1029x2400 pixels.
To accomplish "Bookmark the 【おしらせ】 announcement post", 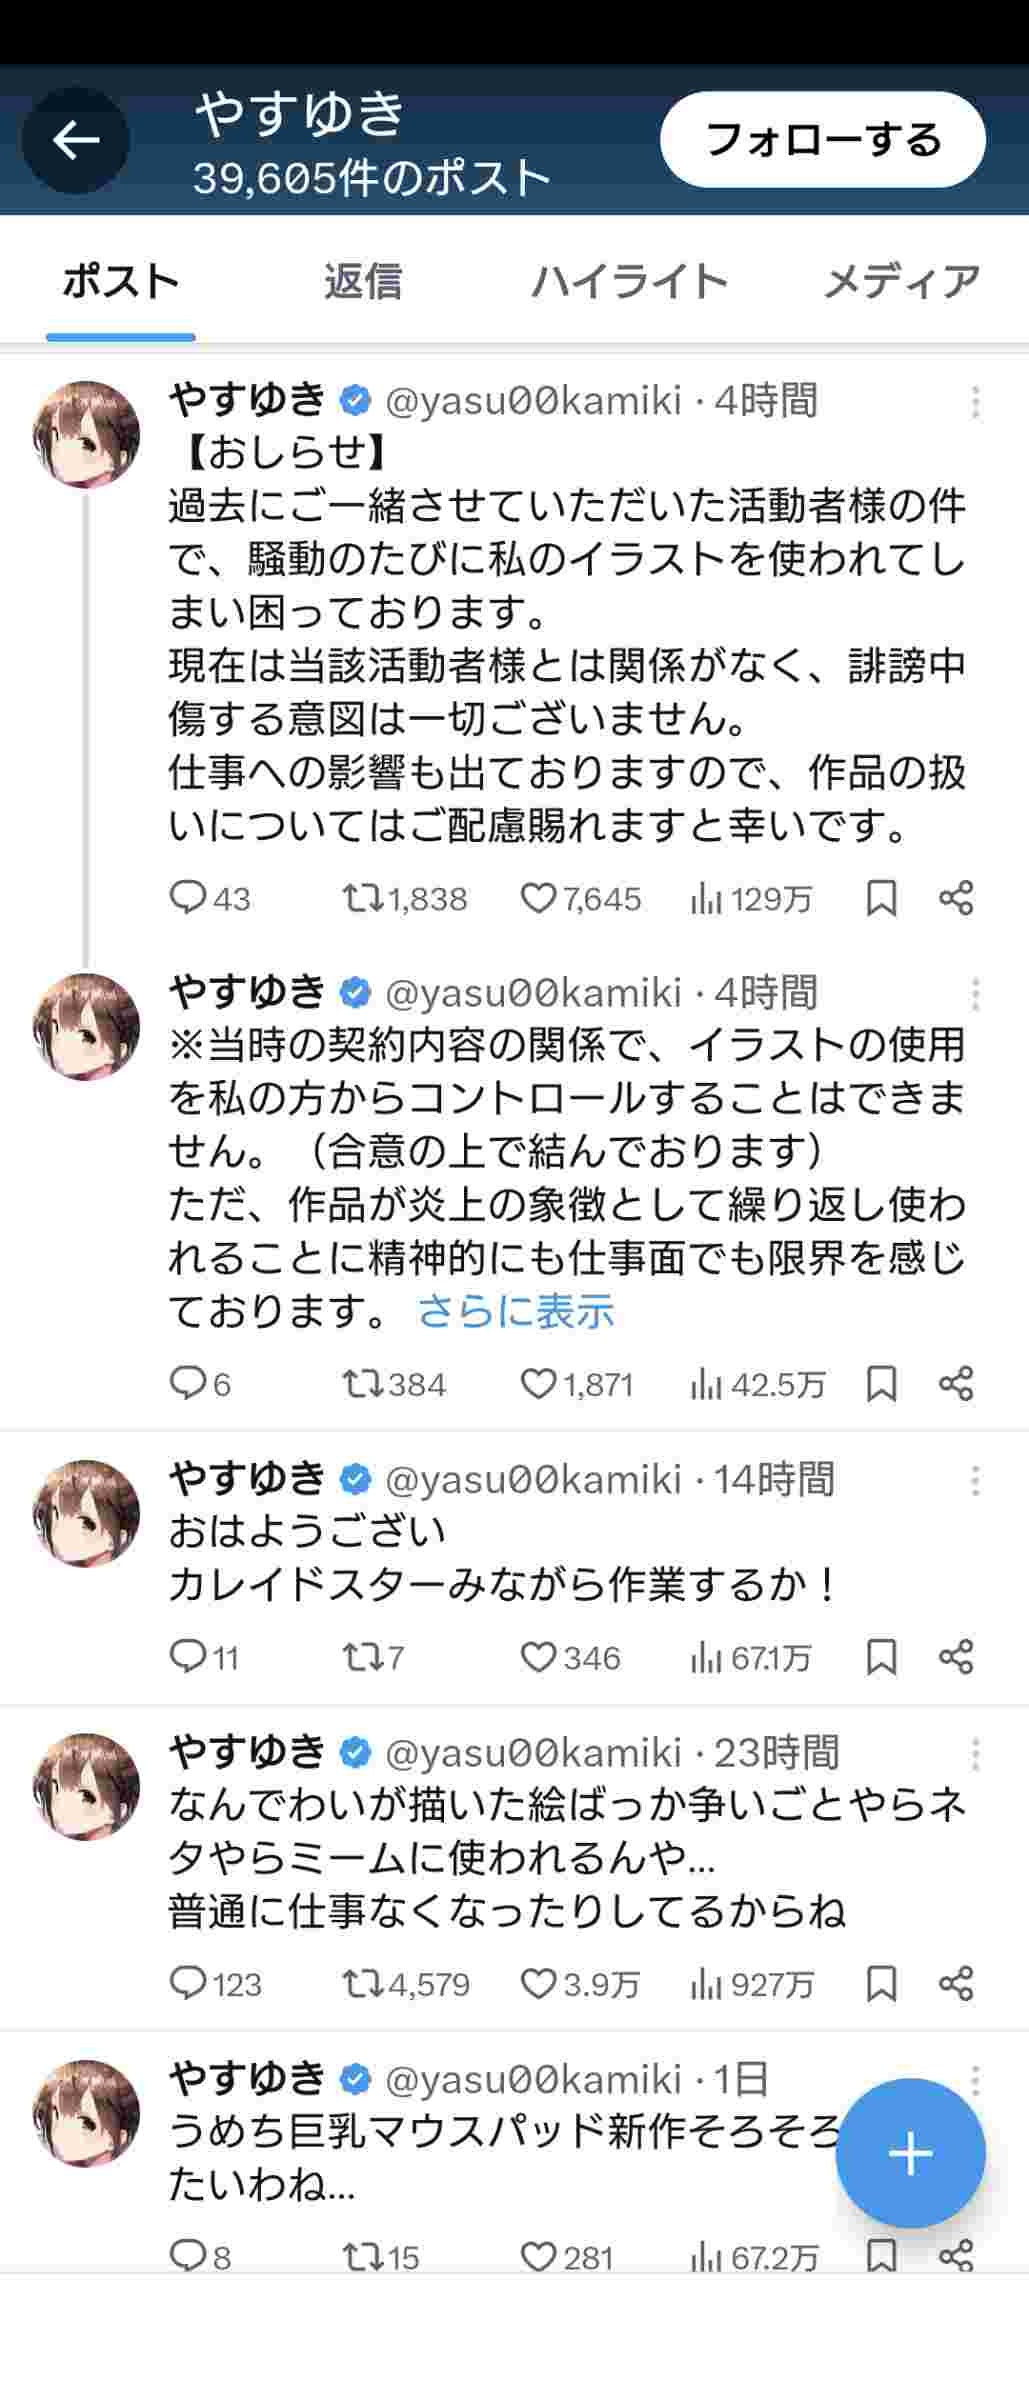I will [881, 898].
